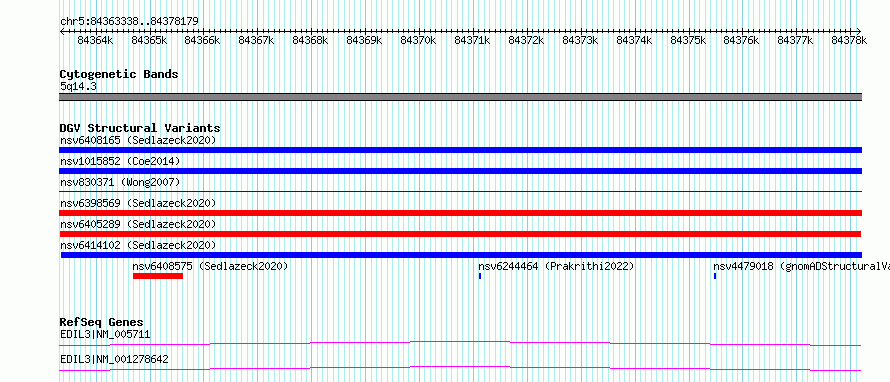Click the nsv6408575 (Sedlazeck2020) label
890x382 pixels.
point(210,266)
